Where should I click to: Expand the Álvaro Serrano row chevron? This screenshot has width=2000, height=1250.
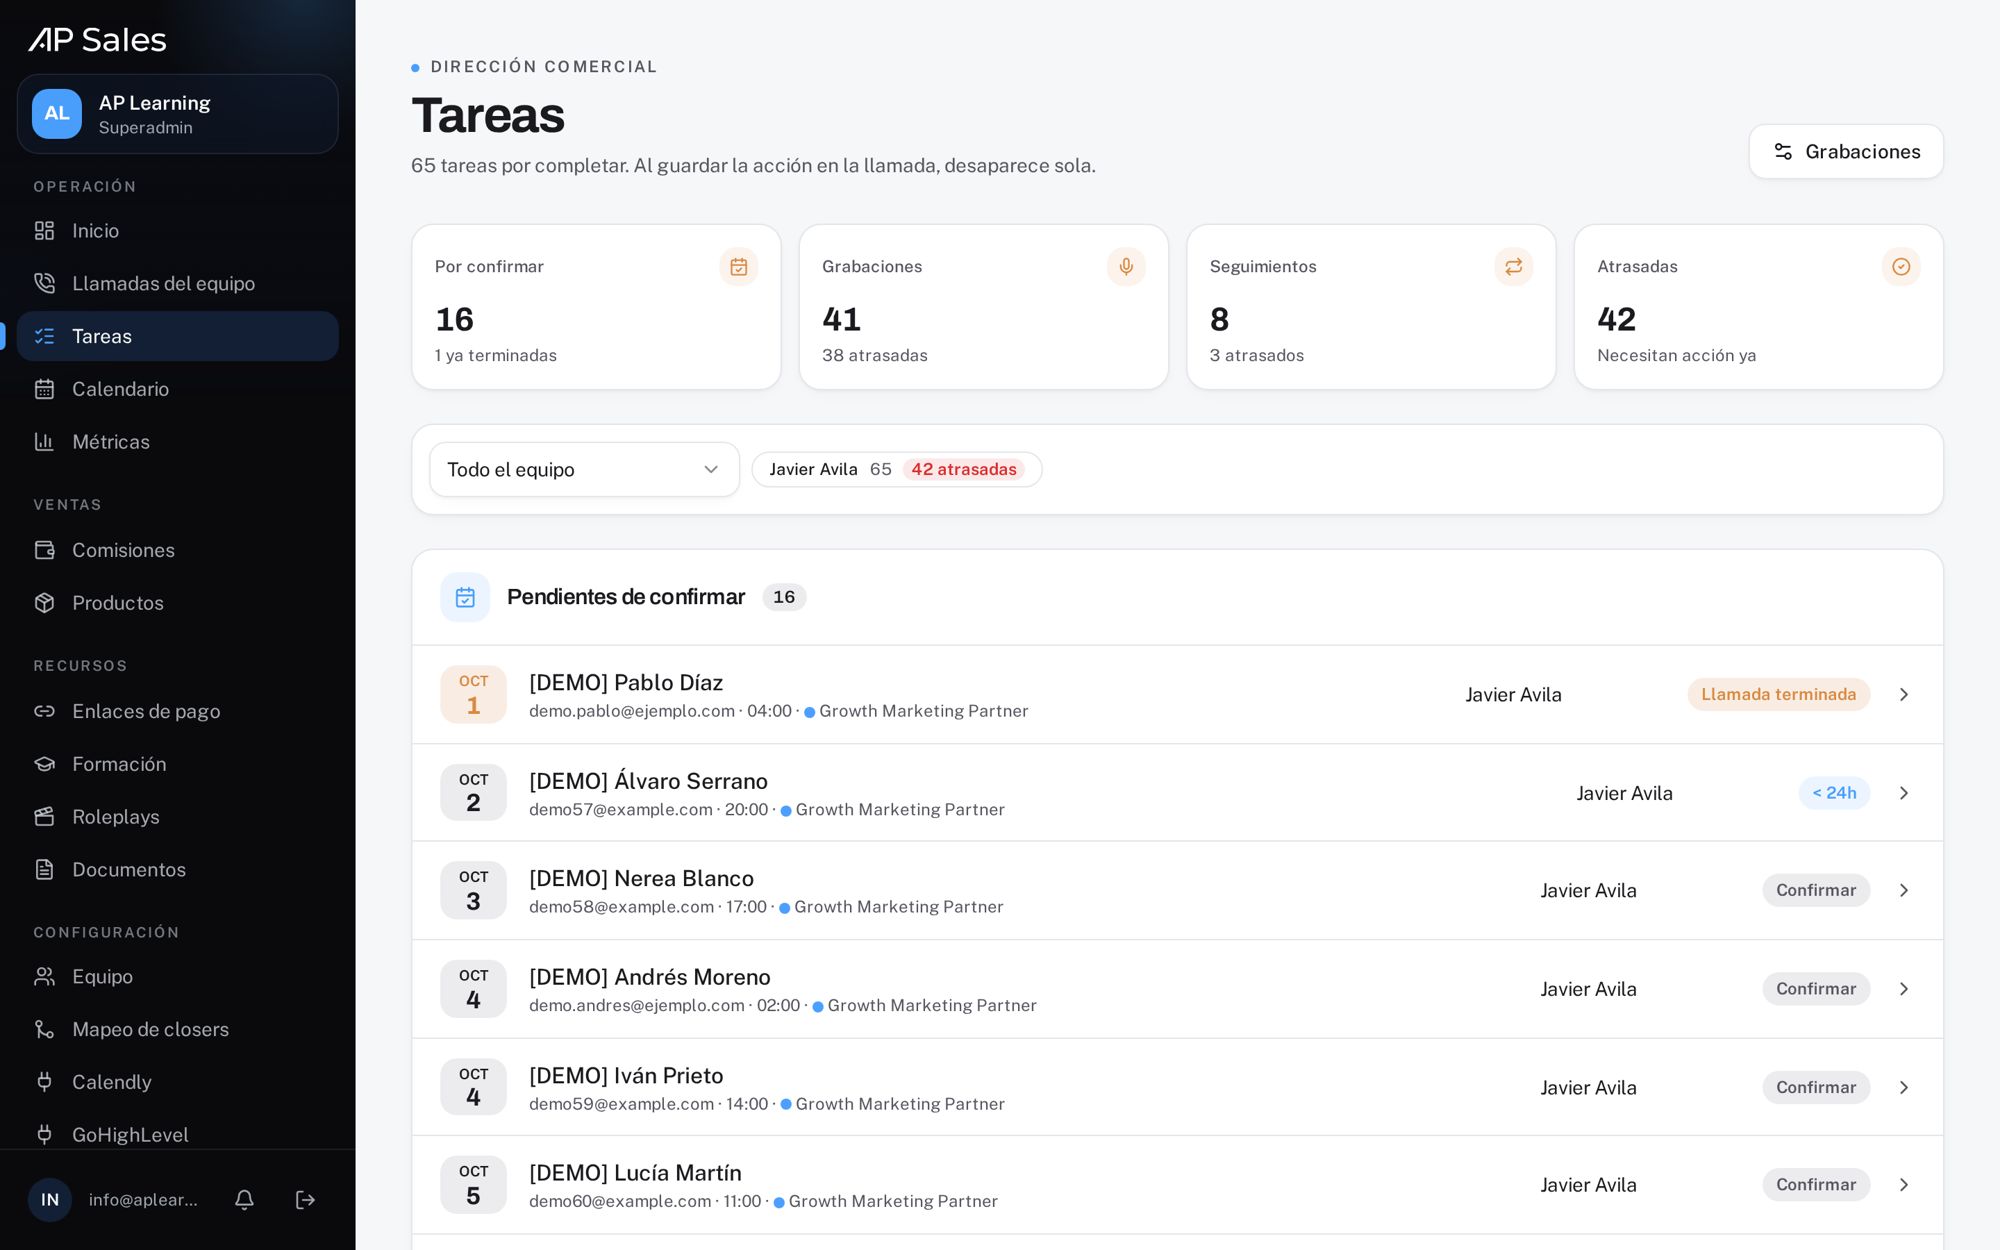[1903, 793]
